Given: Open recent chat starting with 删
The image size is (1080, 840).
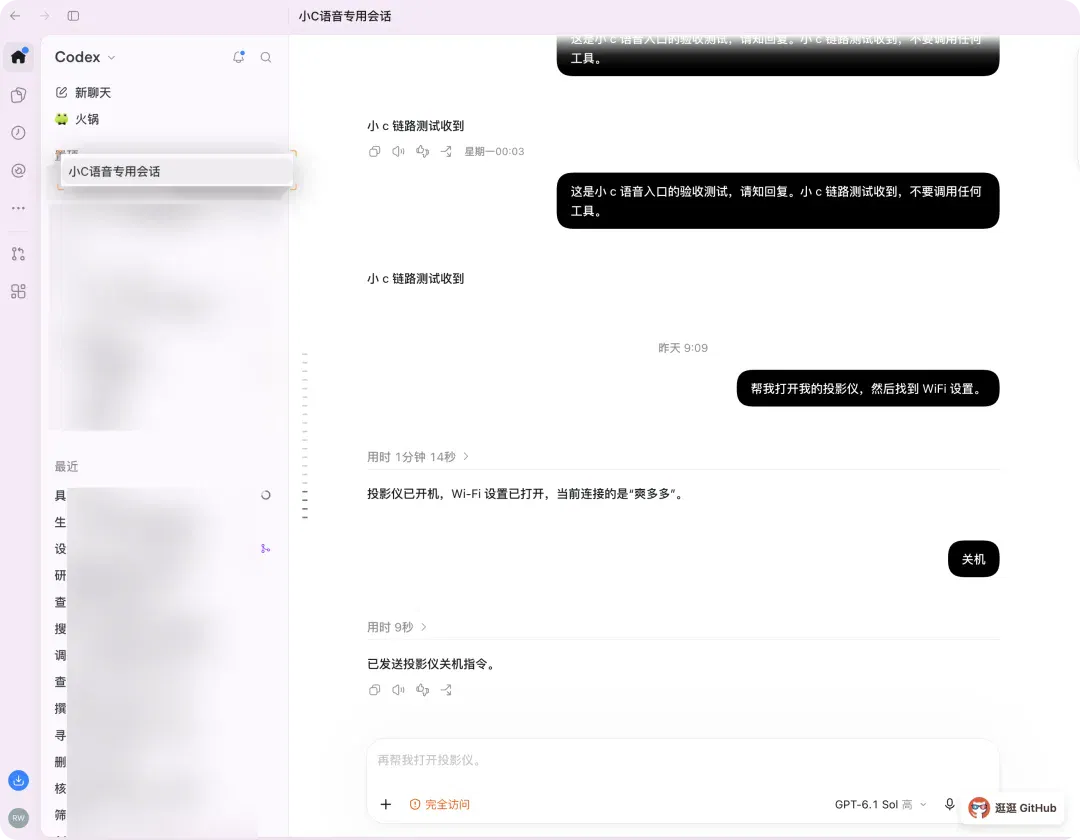Looking at the screenshot, I should click(162, 762).
